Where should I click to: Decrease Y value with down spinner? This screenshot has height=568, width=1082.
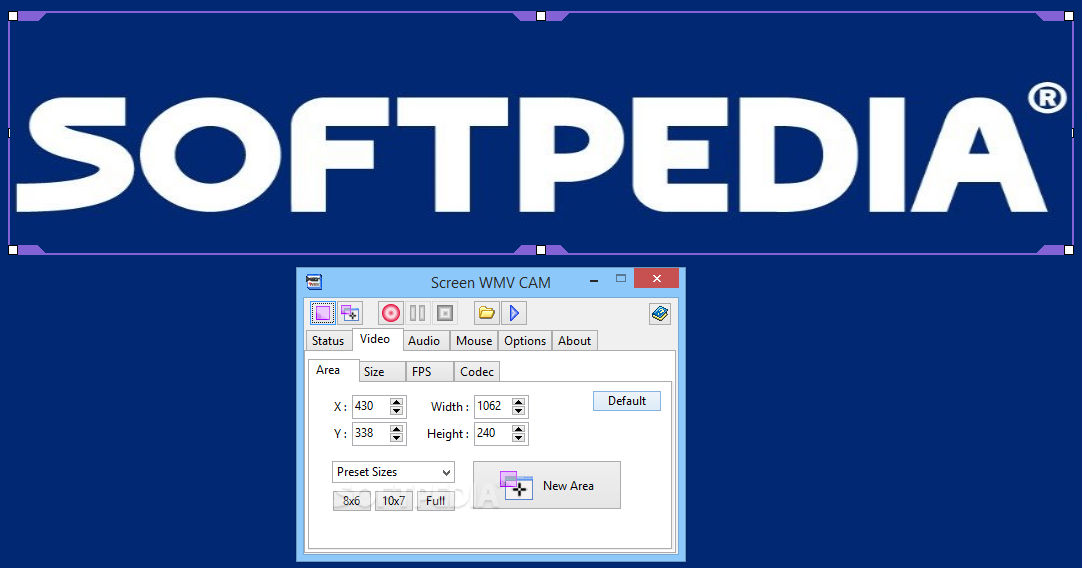396,438
